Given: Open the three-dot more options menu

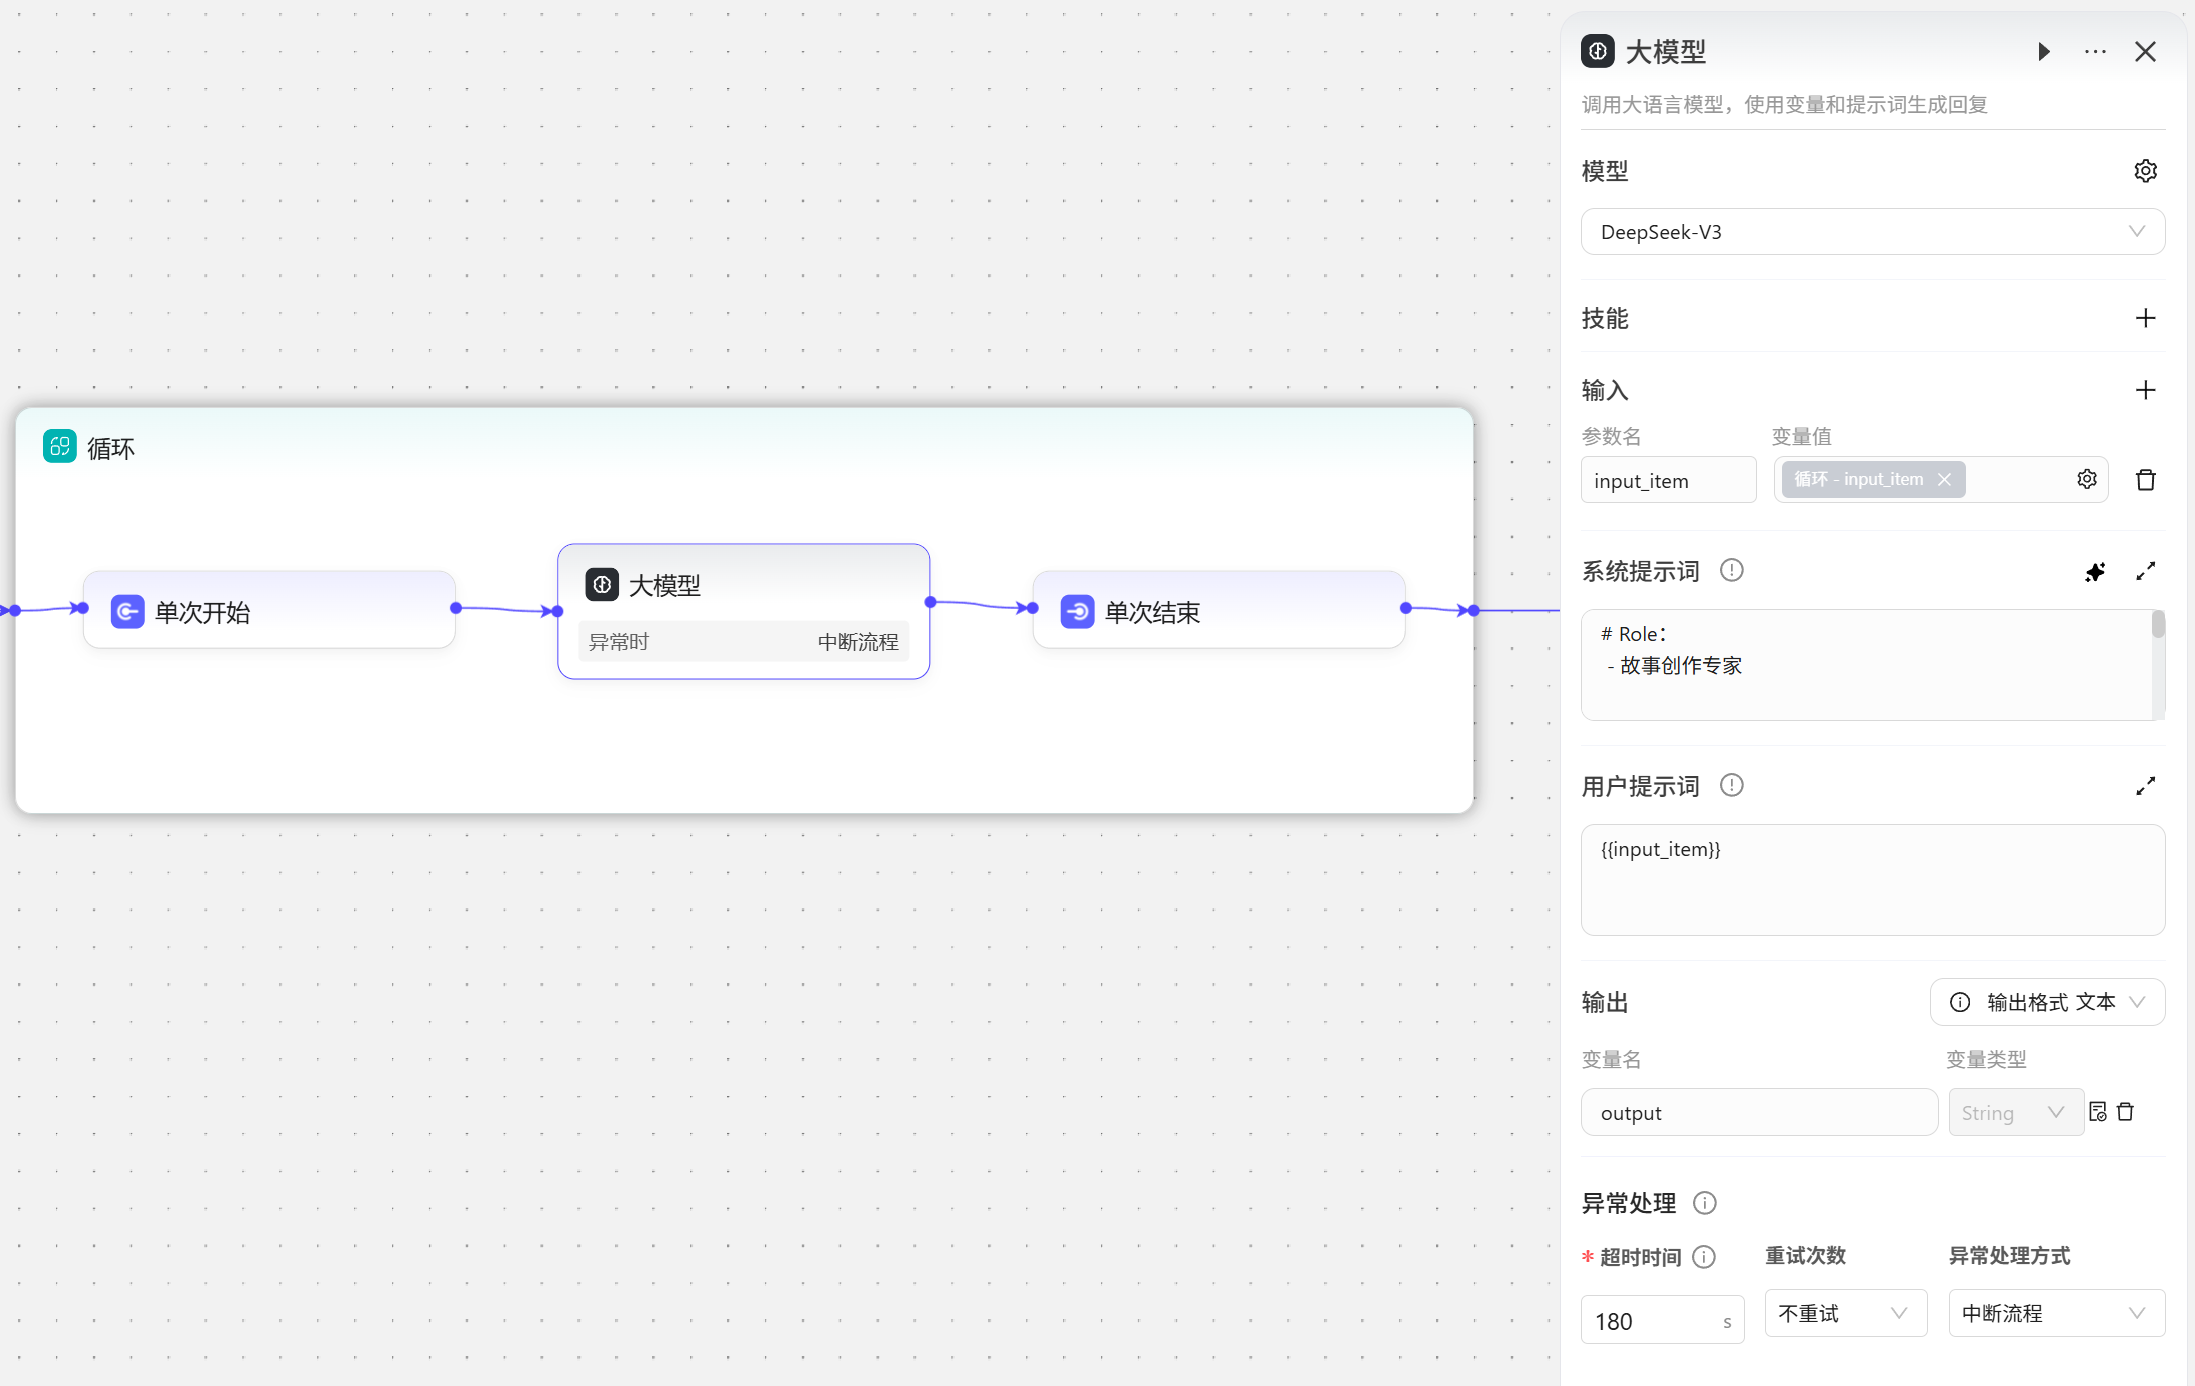Looking at the screenshot, I should click(x=2095, y=52).
